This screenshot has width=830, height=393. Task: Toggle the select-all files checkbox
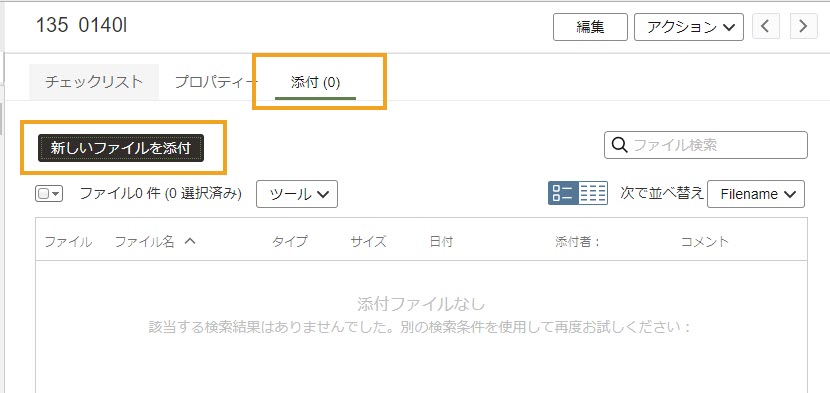(x=43, y=194)
